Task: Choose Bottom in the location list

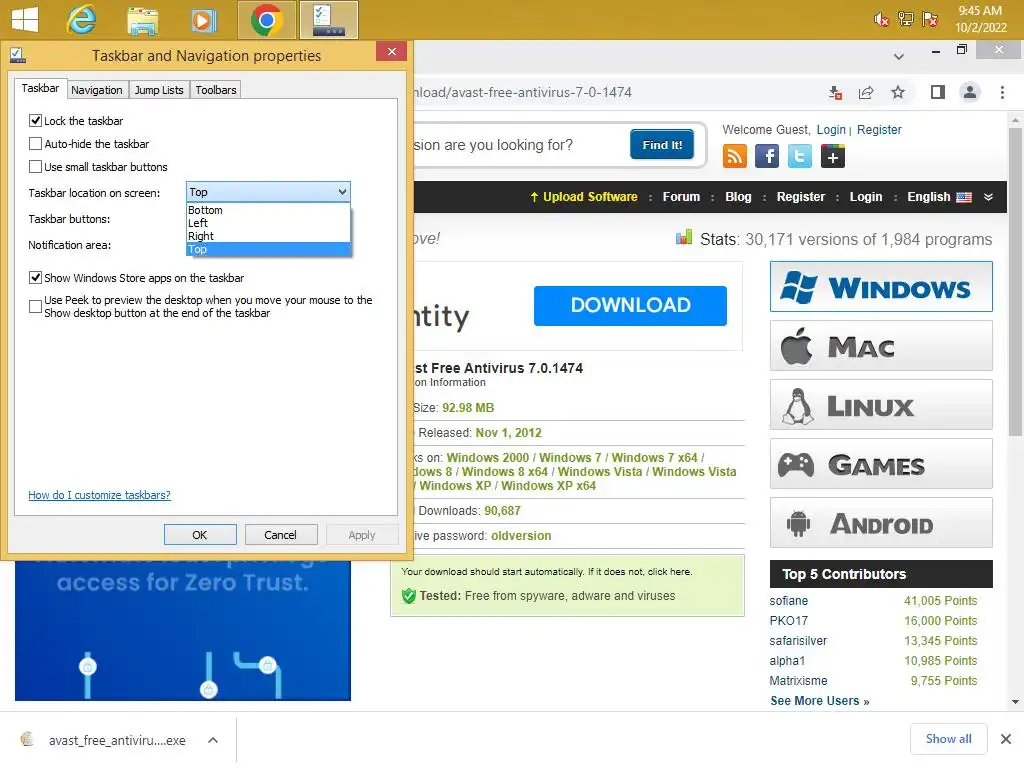Action: coord(268,210)
